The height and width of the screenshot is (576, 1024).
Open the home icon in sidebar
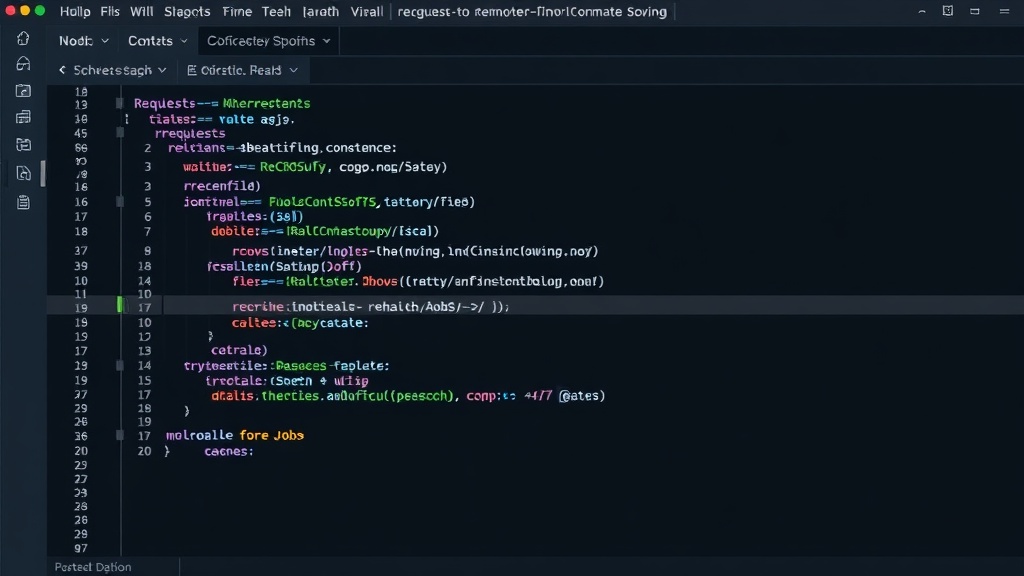click(24, 39)
